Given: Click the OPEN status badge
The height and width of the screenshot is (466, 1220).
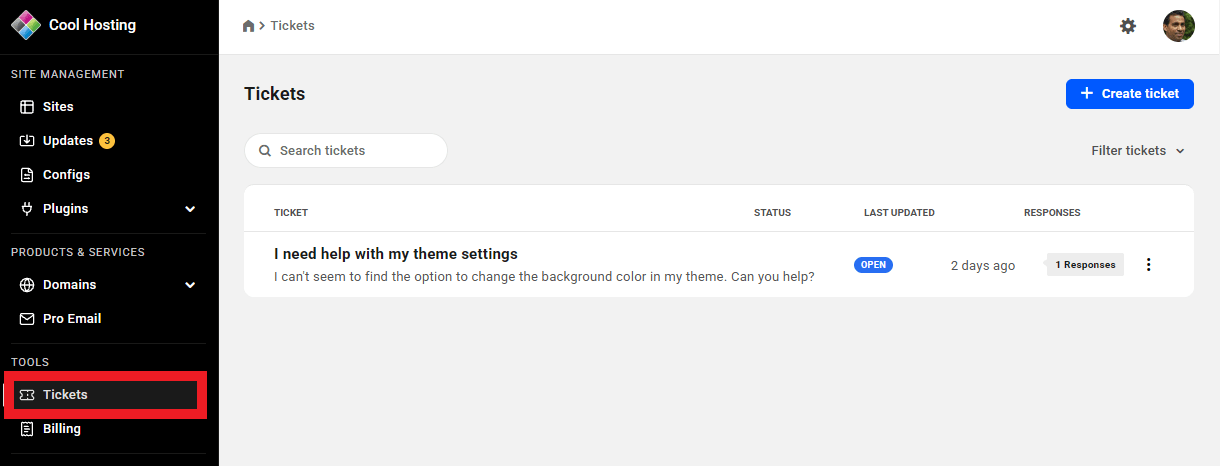Looking at the screenshot, I should point(873,265).
